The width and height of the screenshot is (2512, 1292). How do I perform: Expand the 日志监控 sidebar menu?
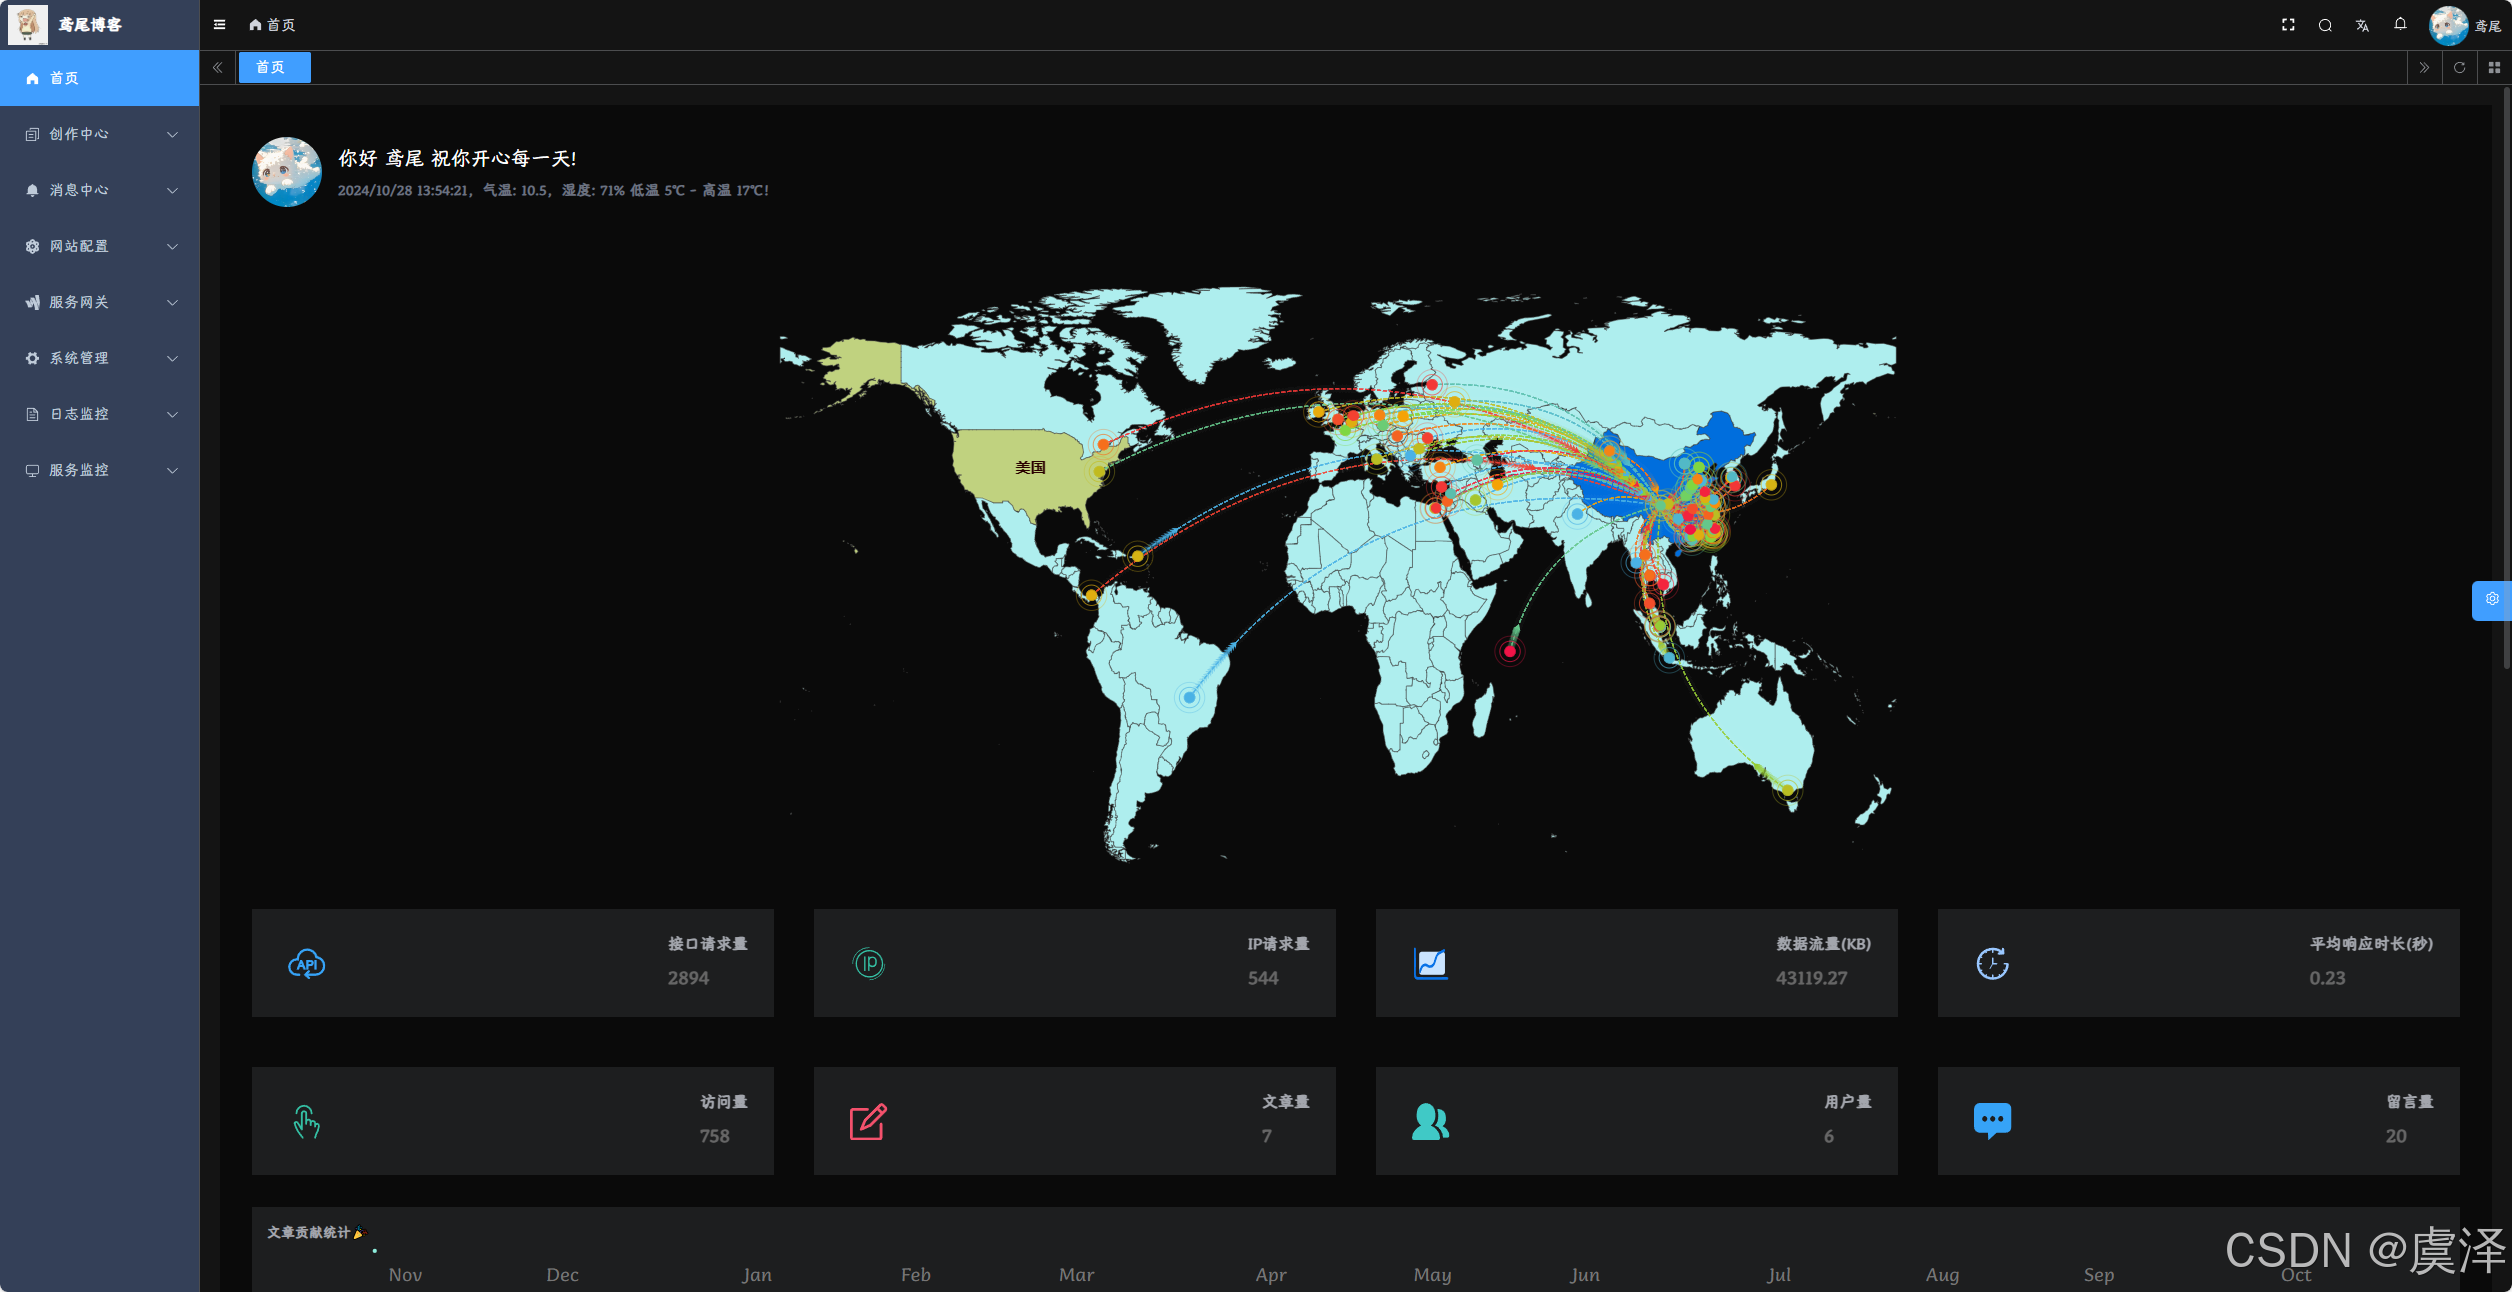100,414
